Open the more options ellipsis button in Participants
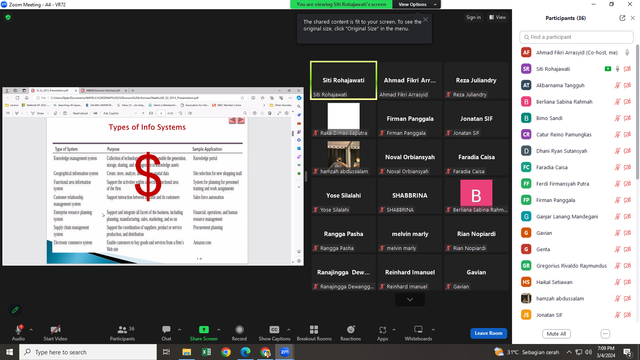 click(x=605, y=334)
